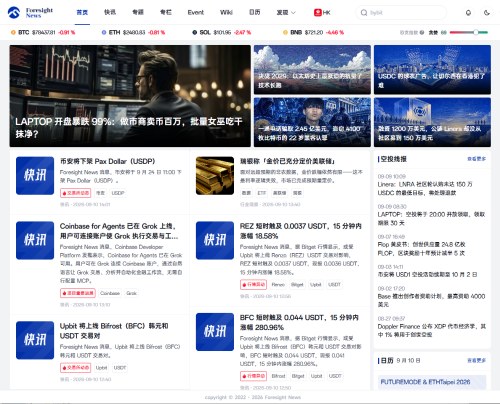Open the Wiki tab
500x404 pixels.
point(226,12)
